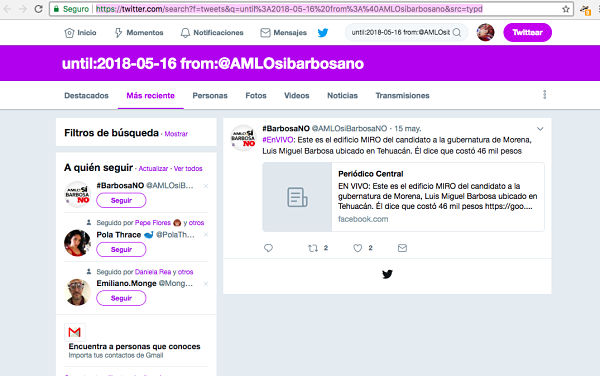Click the Twittear button
The image size is (600, 376).
[527, 32]
